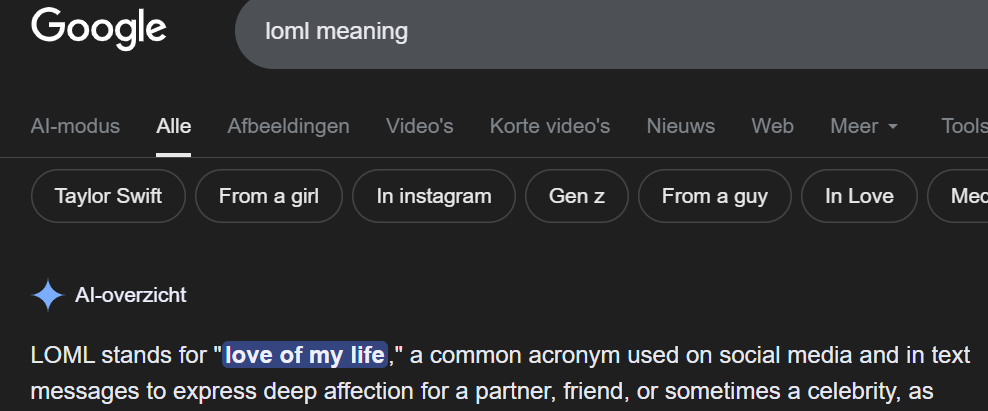Click the AI-overzicht heading label
This screenshot has height=411, width=988.
(130, 295)
